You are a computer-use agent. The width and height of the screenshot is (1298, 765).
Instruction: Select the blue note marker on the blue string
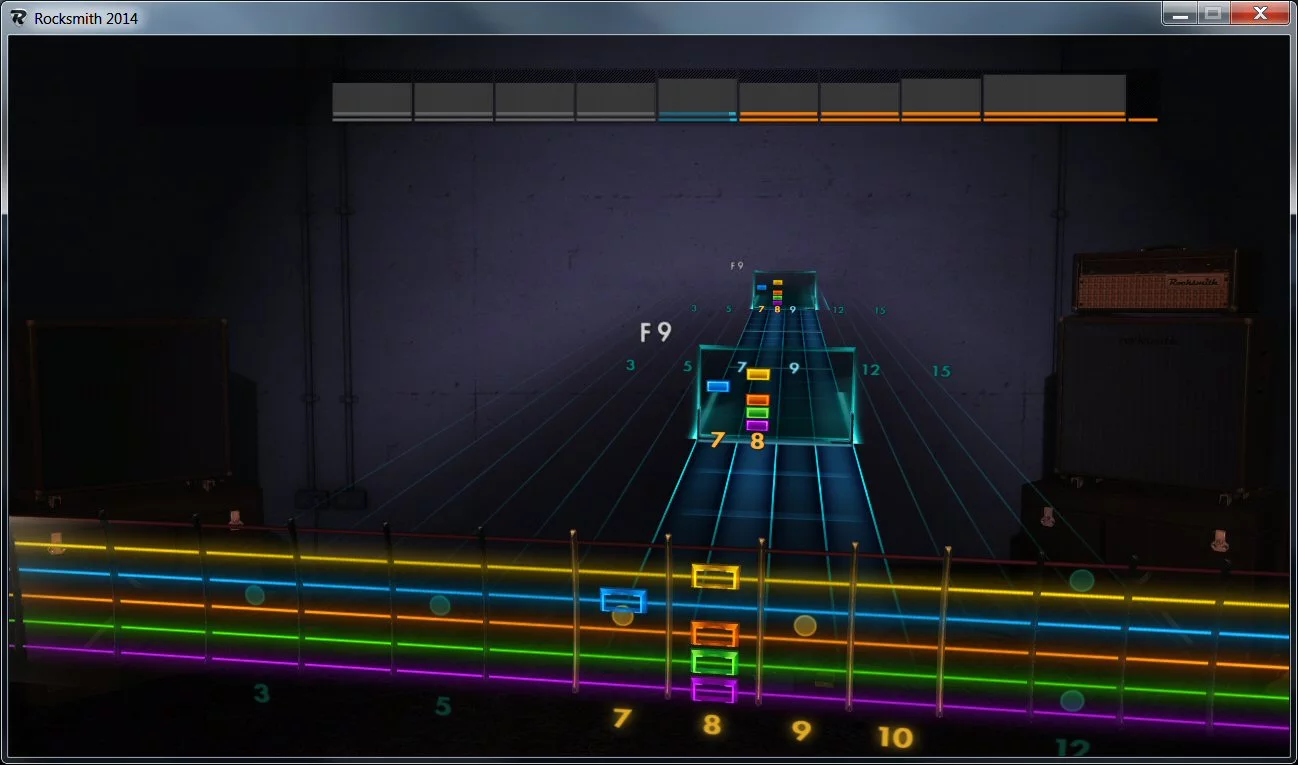(x=621, y=601)
